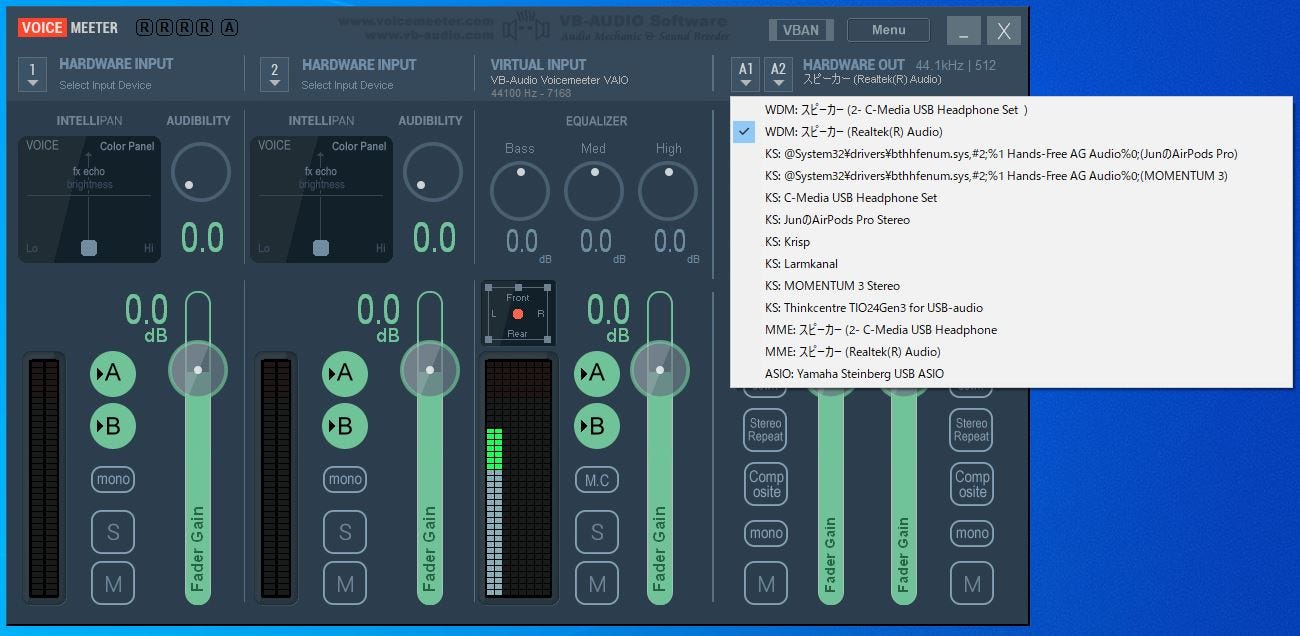Mute the Hardware Input 1 strip
The image size is (1300, 636).
(113, 584)
